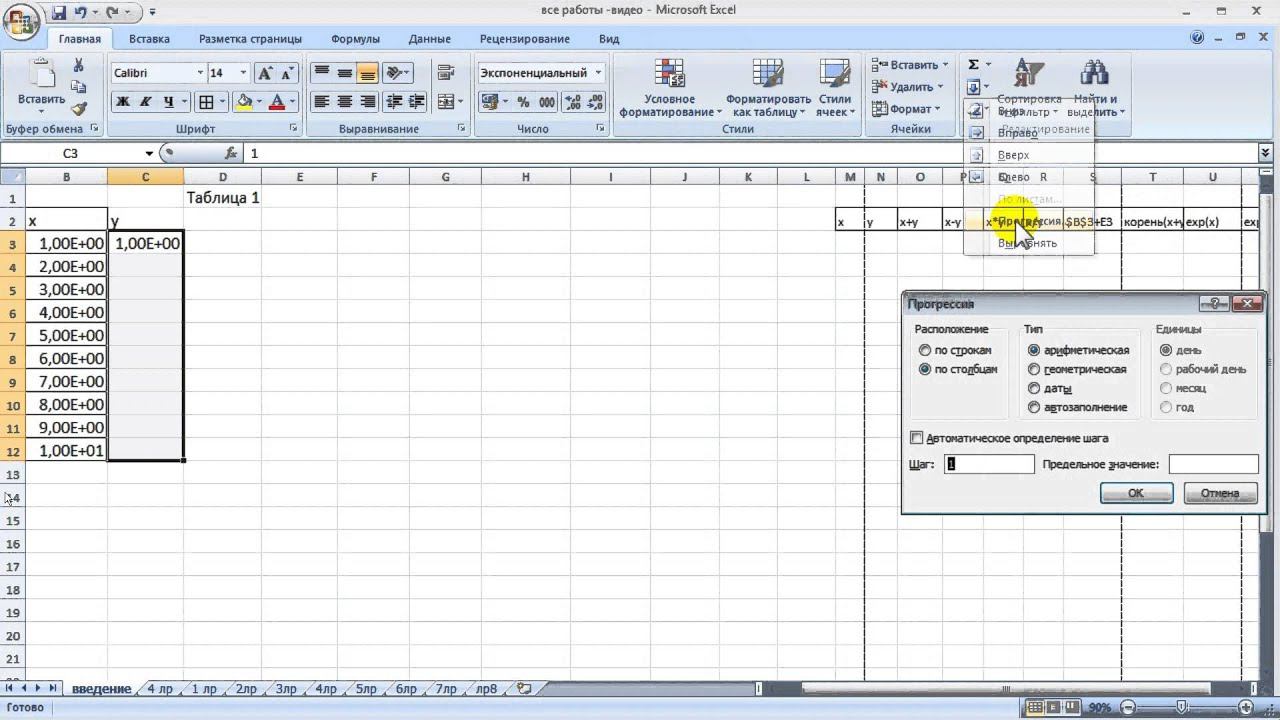Click the Предельное значение input field

(1213, 464)
